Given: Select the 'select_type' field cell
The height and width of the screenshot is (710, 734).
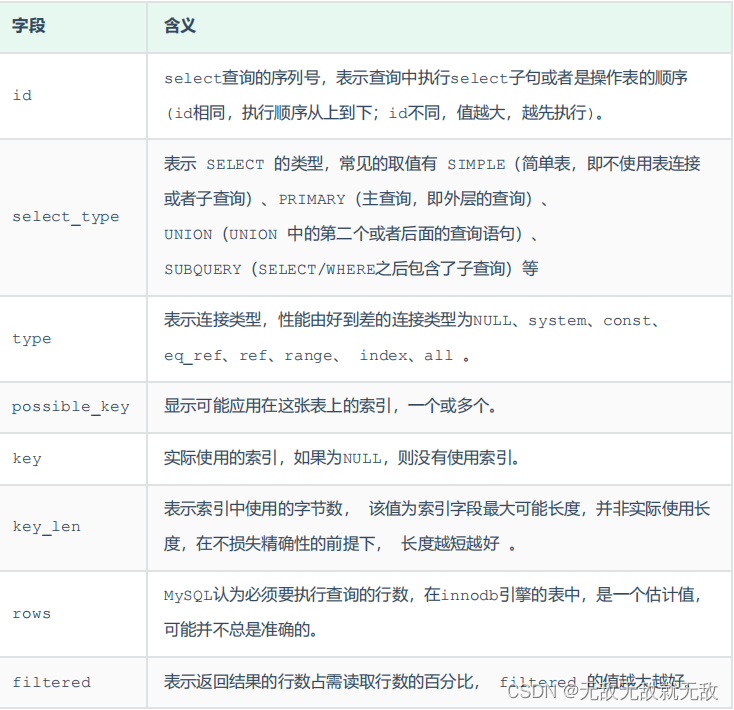Looking at the screenshot, I should (x=73, y=217).
